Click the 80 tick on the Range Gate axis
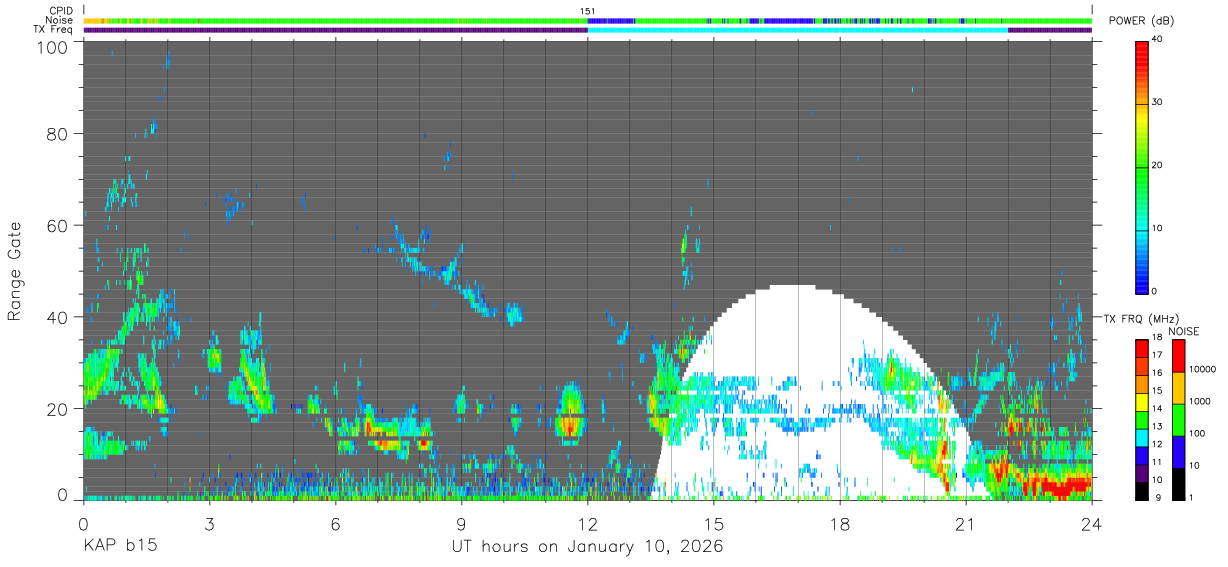 coord(59,133)
